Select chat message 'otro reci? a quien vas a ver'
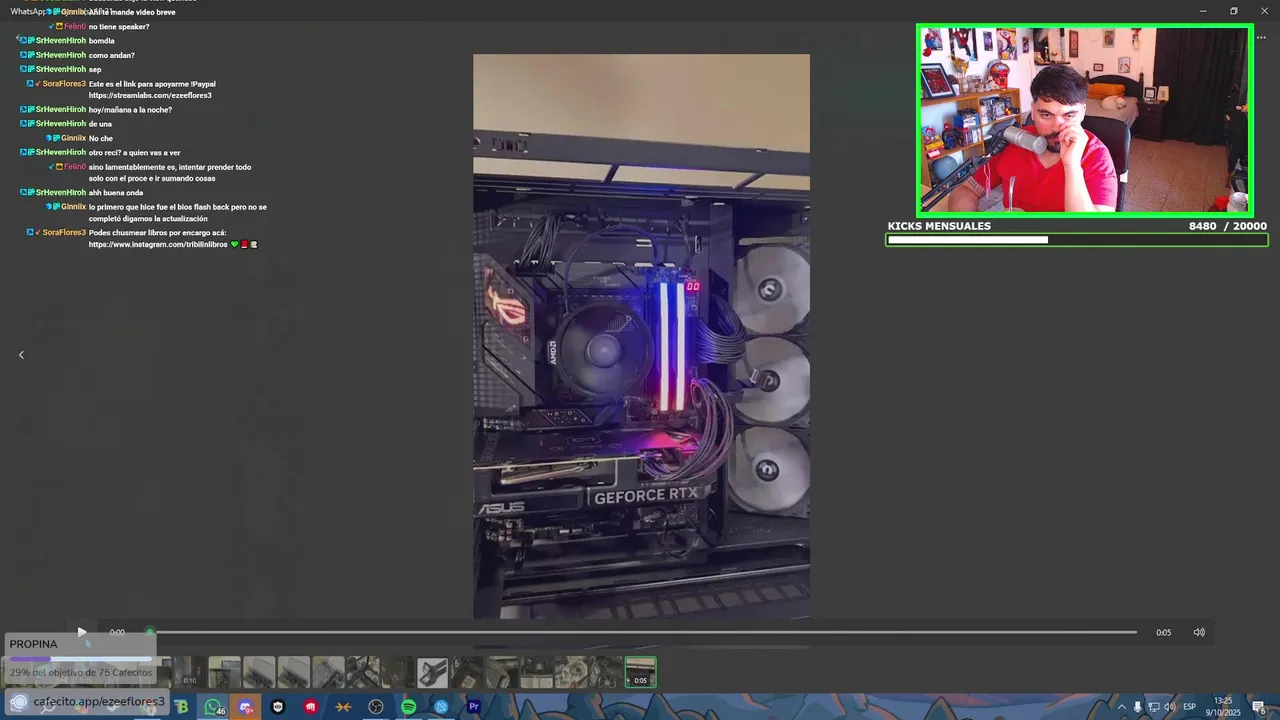 point(134,153)
